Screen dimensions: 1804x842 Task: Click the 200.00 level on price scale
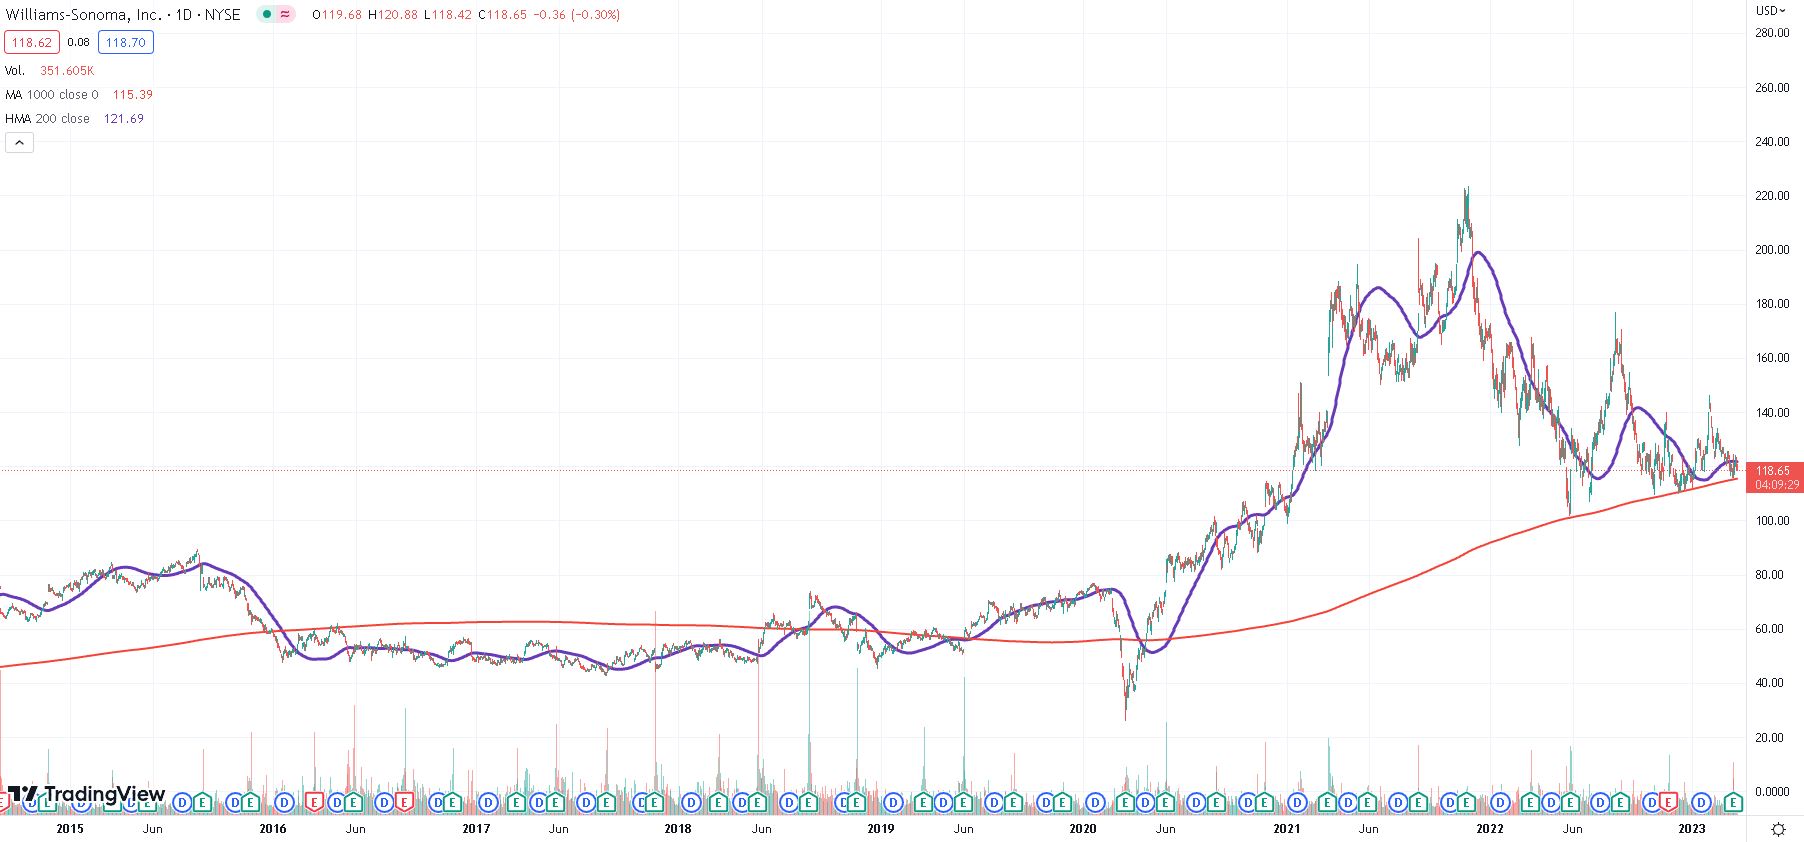pyautogui.click(x=1772, y=250)
